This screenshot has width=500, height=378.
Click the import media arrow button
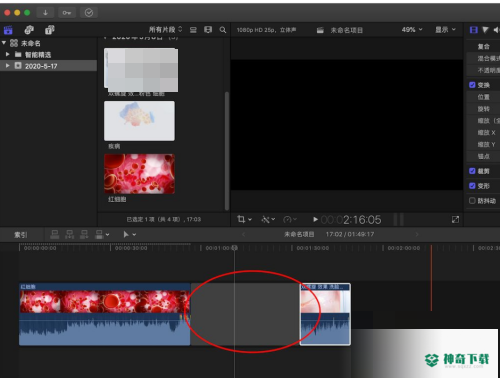pos(45,13)
